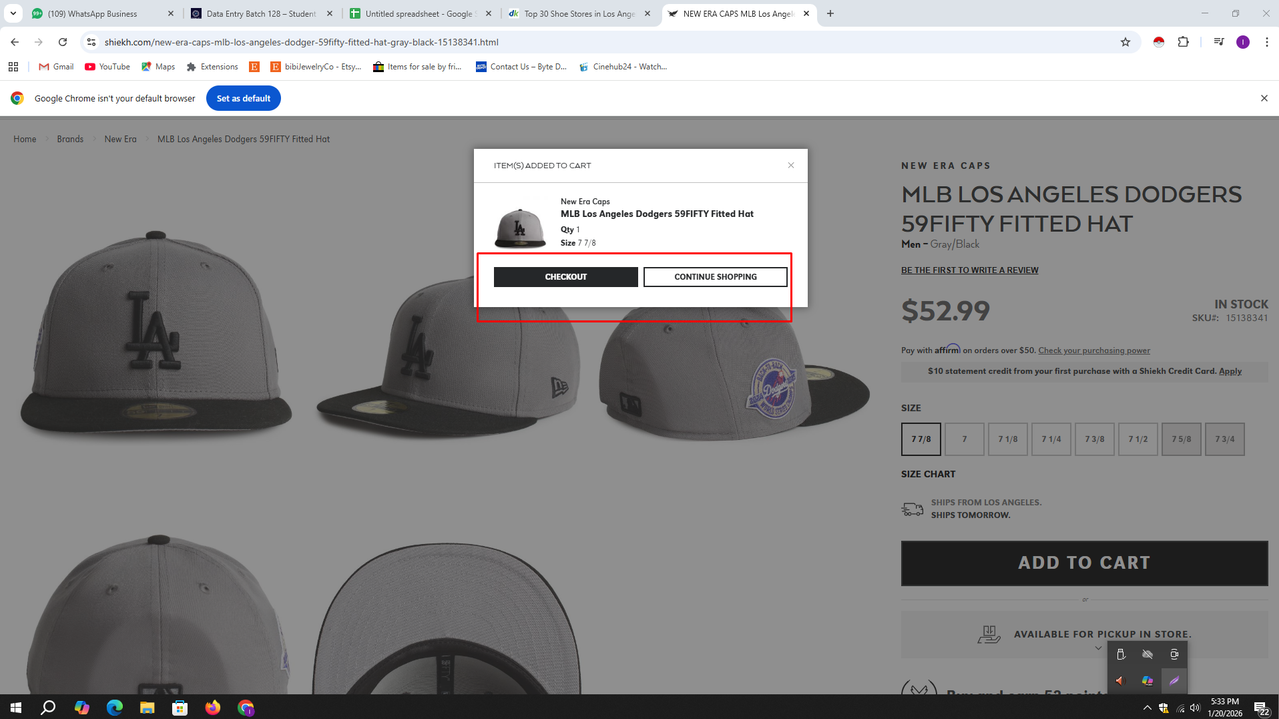Open Microsoft Store from the taskbar

tap(180, 707)
